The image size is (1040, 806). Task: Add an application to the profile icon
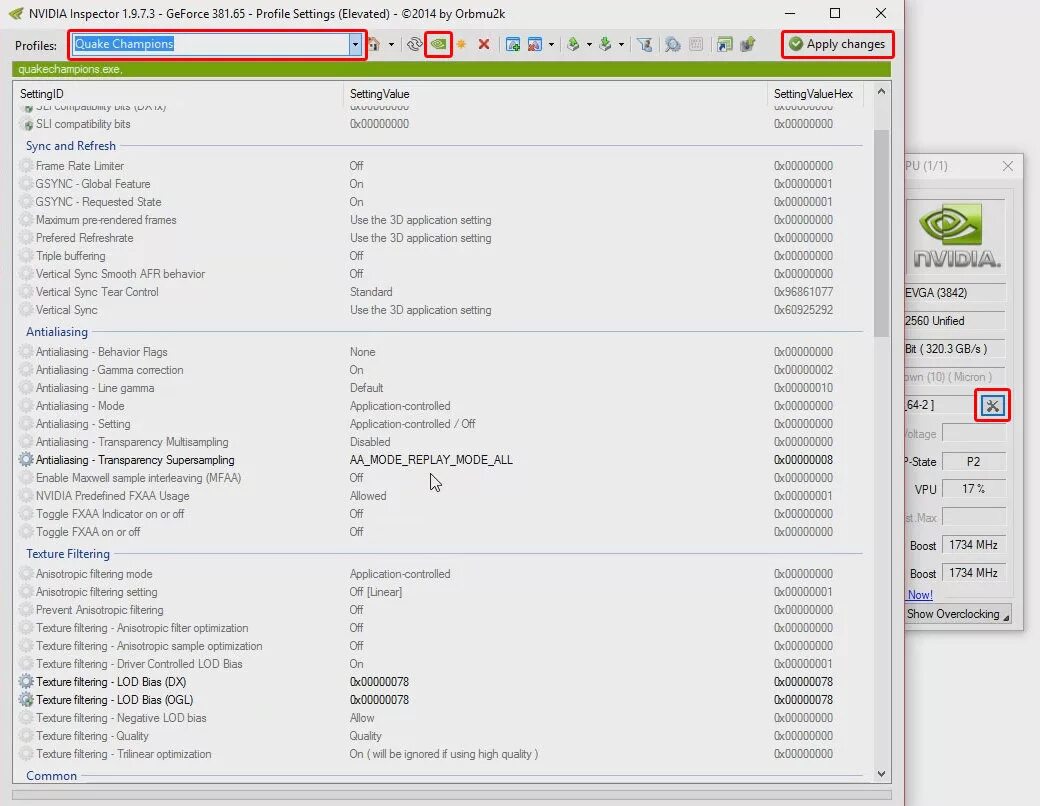coord(513,44)
